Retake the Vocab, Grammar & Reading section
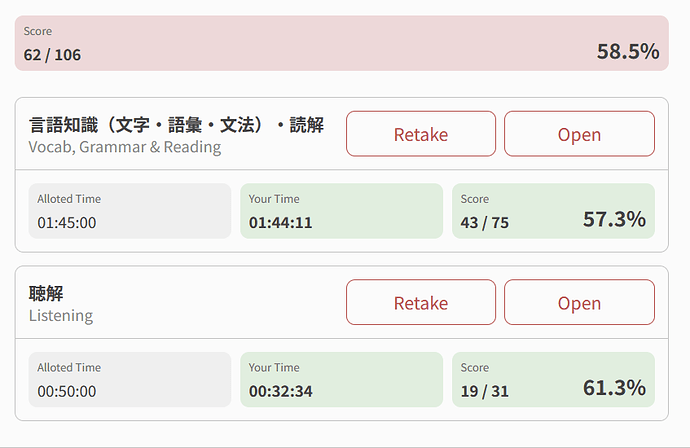Screen dimensions: 690x448 point(420,134)
